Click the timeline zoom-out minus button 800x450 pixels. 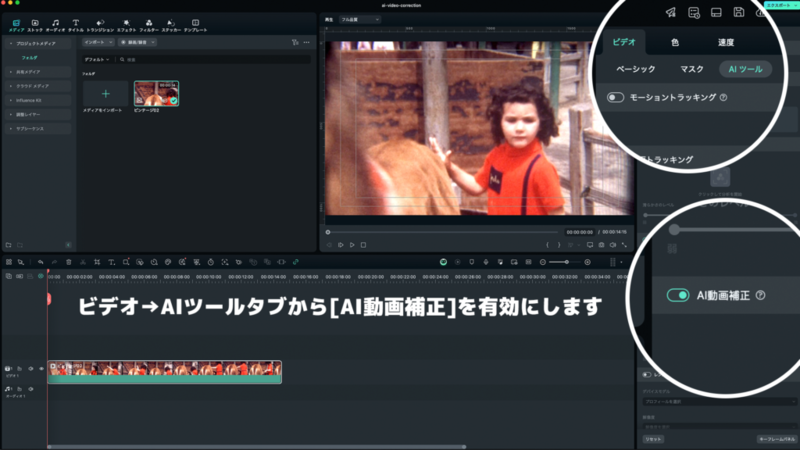pyautogui.click(x=543, y=262)
